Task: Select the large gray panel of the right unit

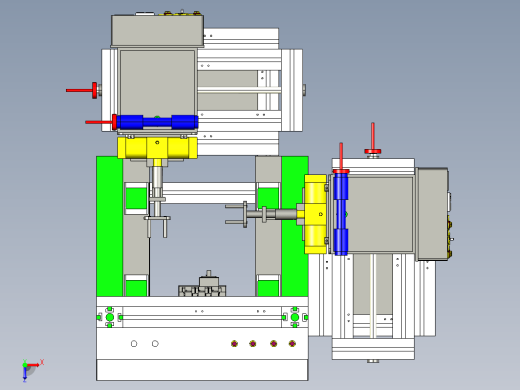Action: pyautogui.click(x=380, y=214)
